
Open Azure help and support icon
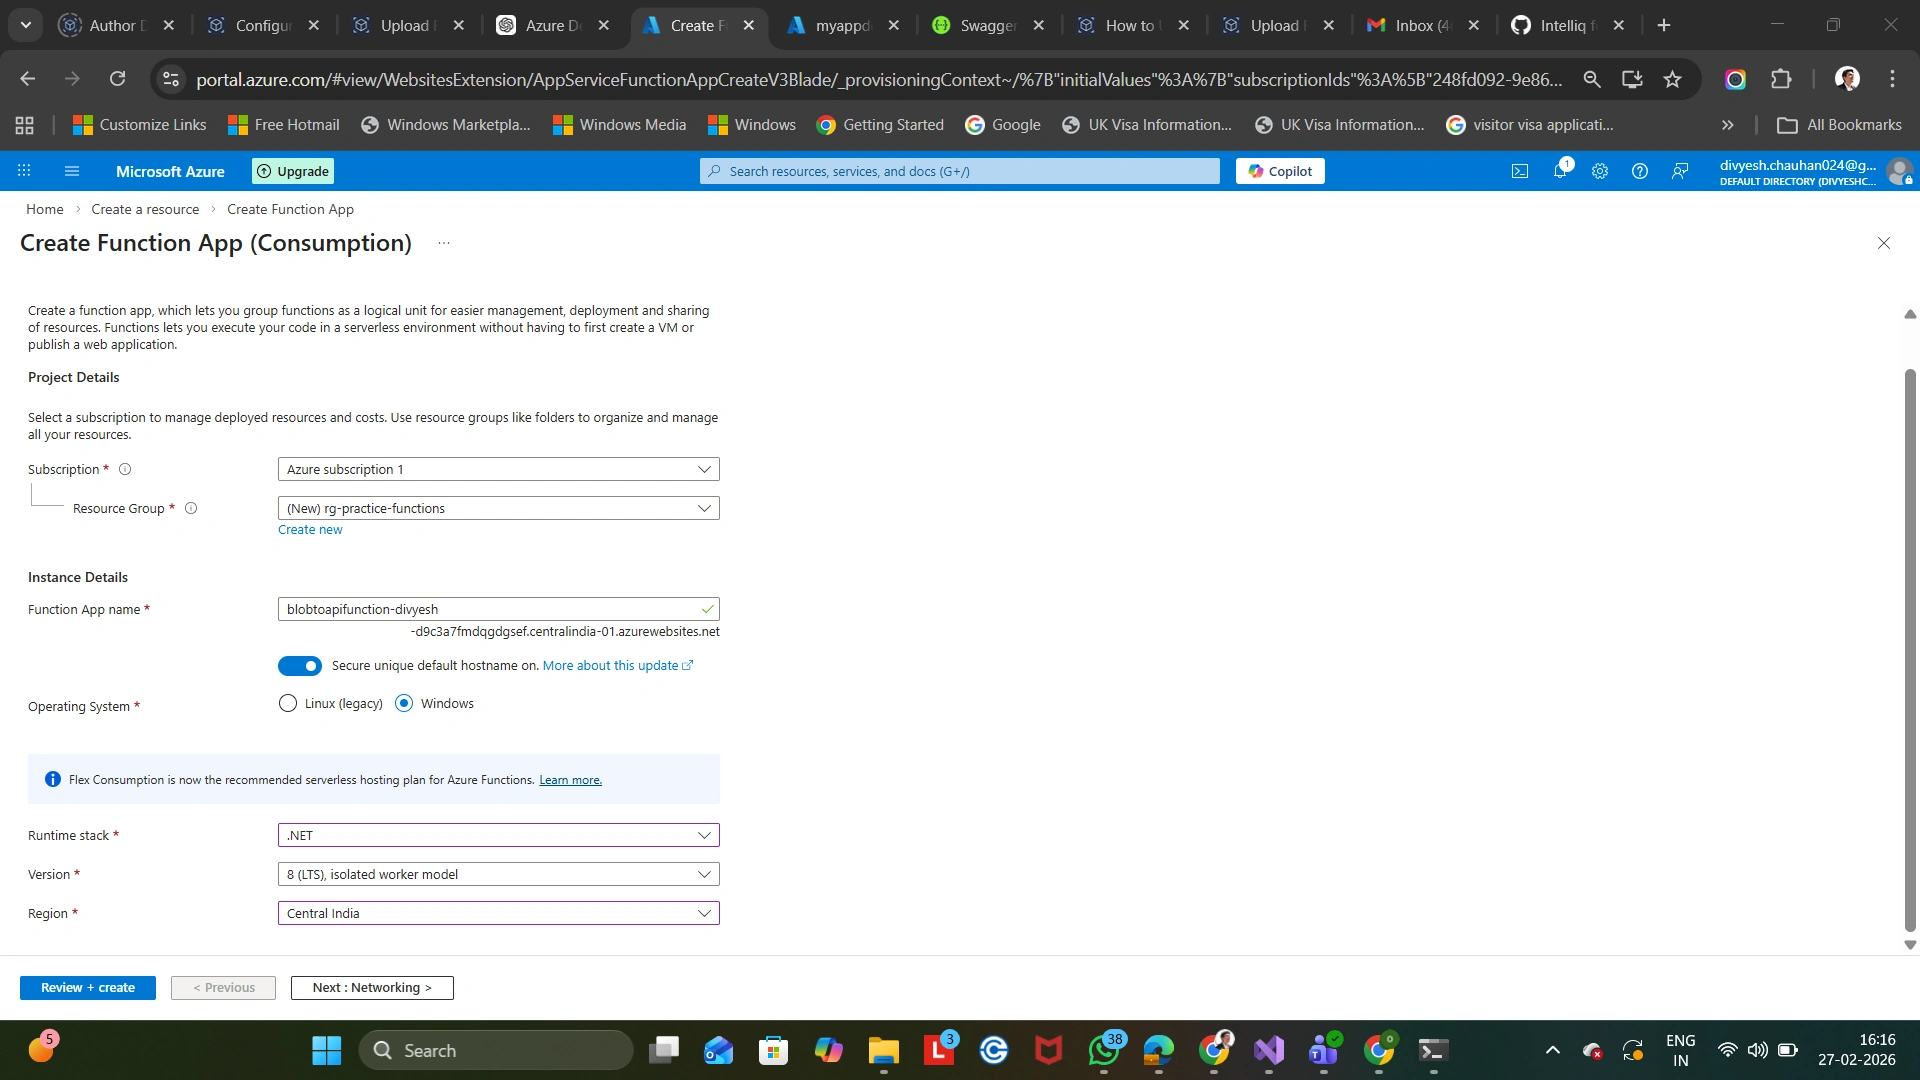(1640, 171)
